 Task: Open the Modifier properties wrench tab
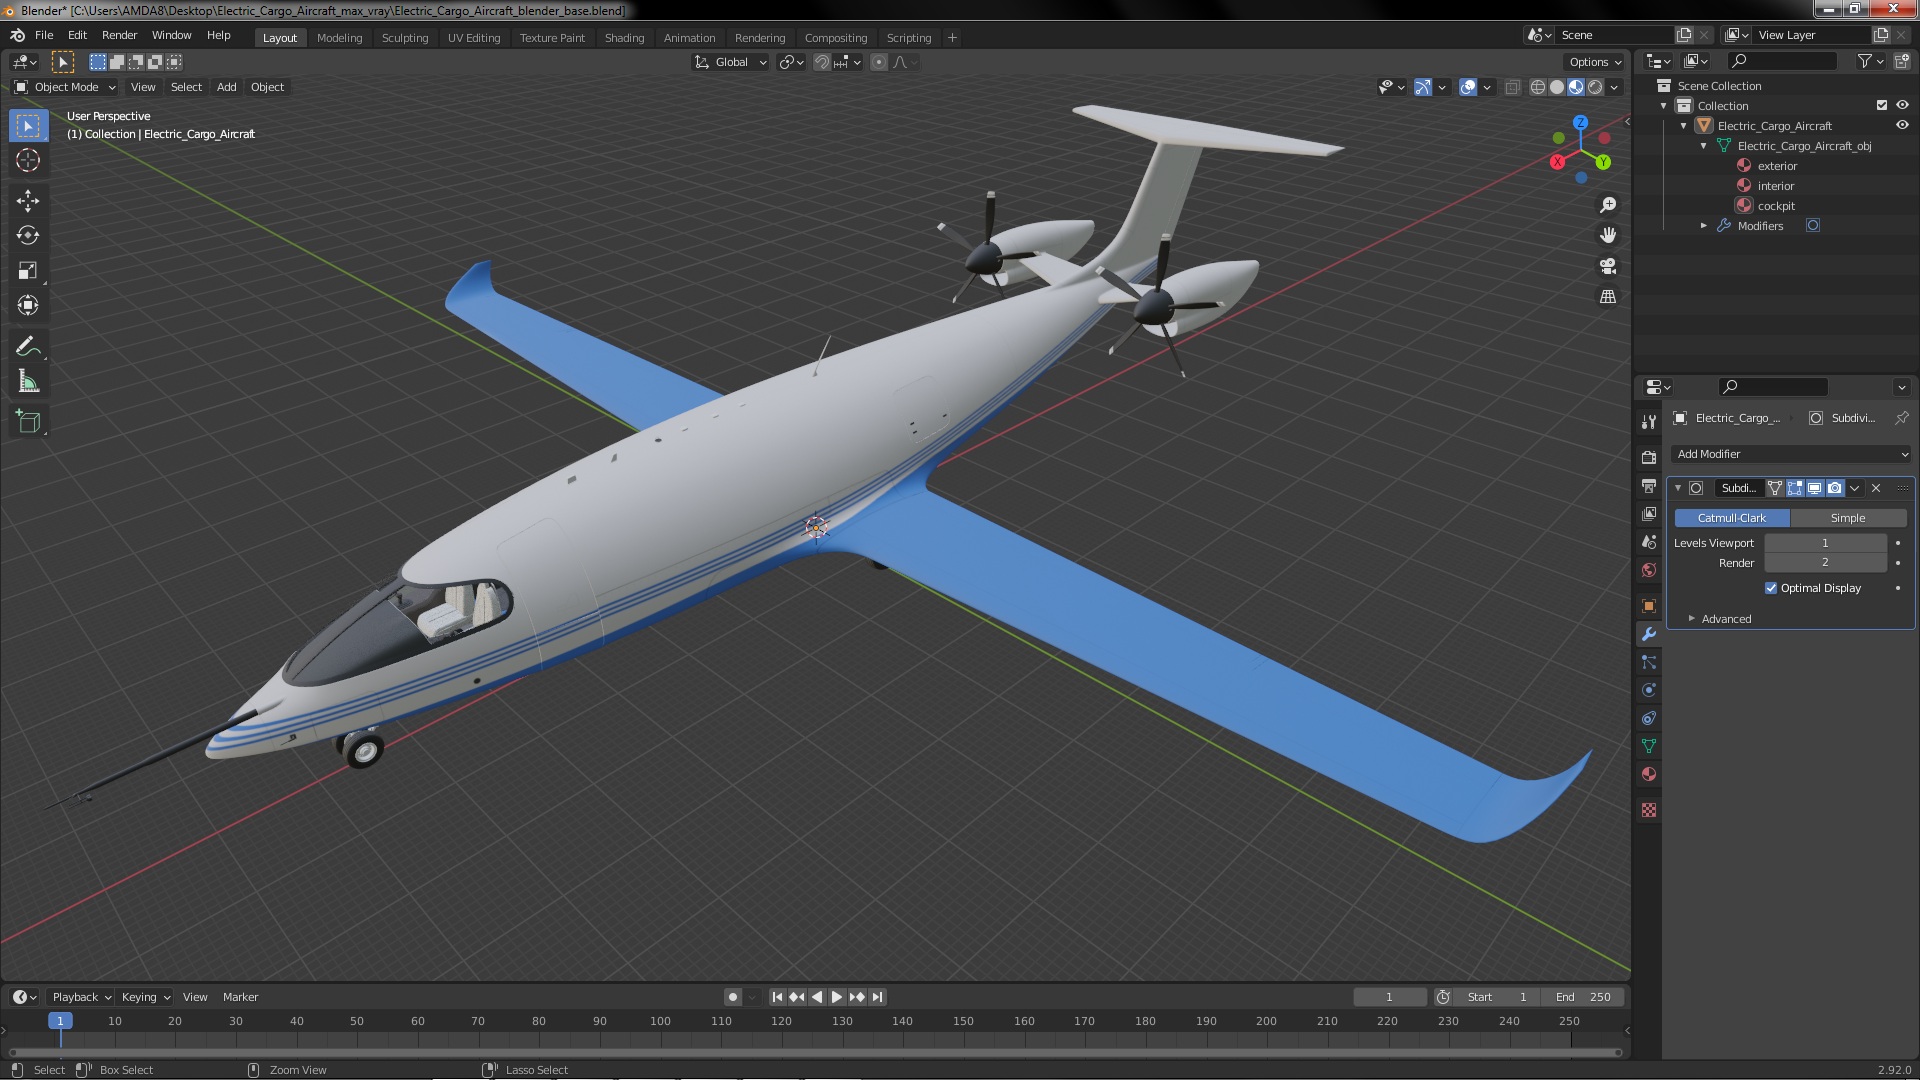click(x=1649, y=635)
